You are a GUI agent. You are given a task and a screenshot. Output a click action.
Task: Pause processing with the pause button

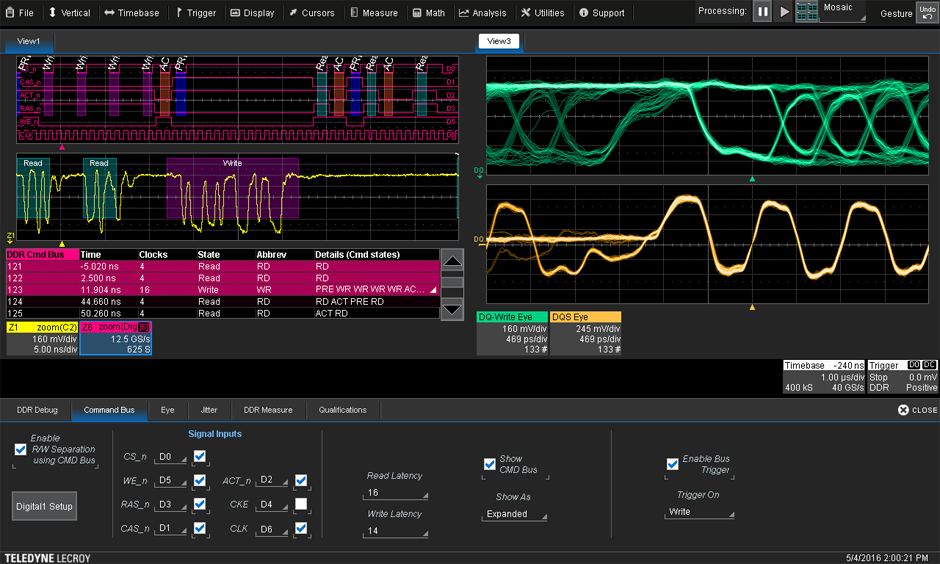tap(762, 12)
